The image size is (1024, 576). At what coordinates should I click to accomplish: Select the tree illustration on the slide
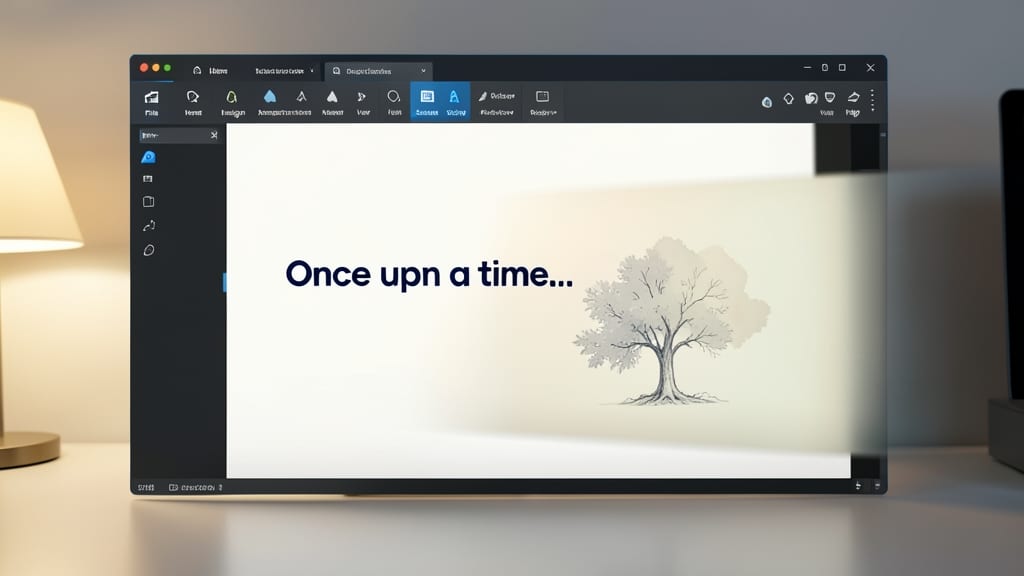[x=672, y=321]
